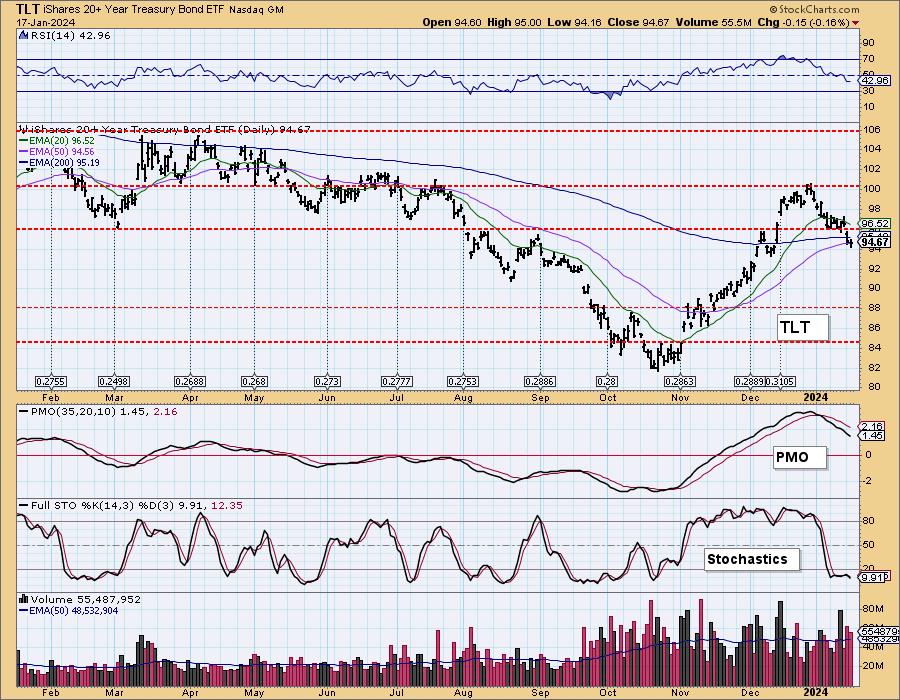Click the 0.2889 cycle label near Dec
Image resolution: width=900 pixels, height=700 pixels.
click(x=750, y=382)
